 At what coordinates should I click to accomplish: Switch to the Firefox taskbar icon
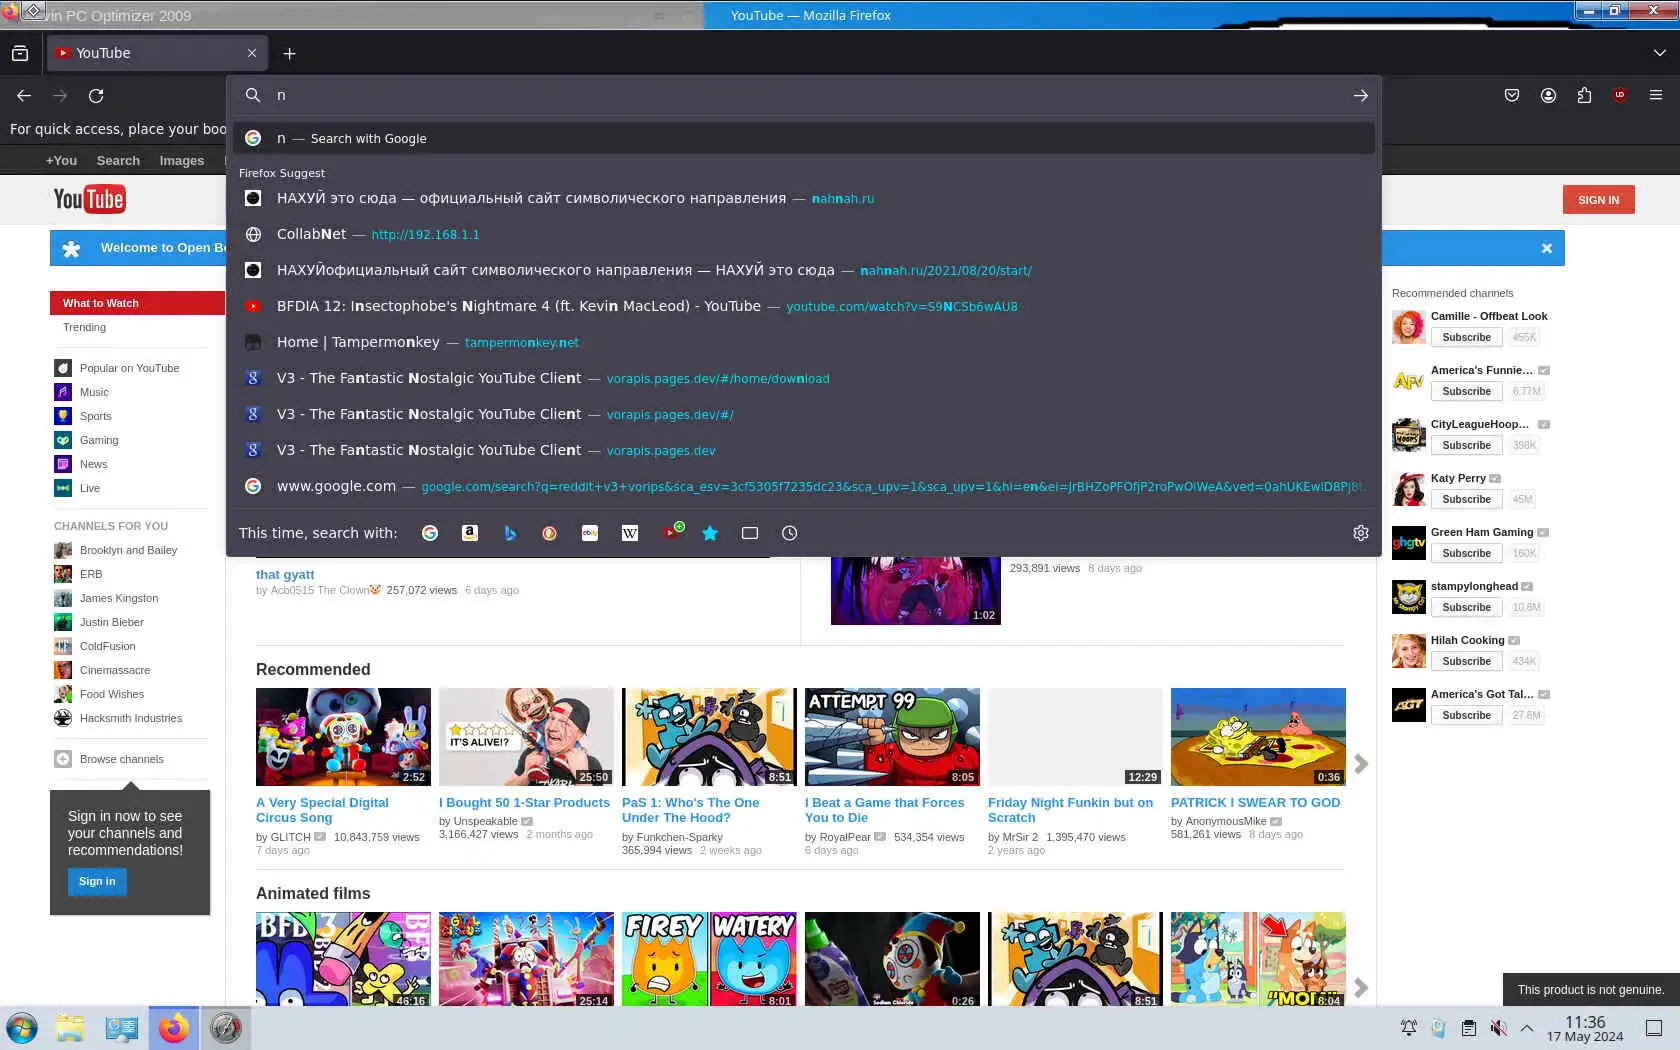(174, 1028)
